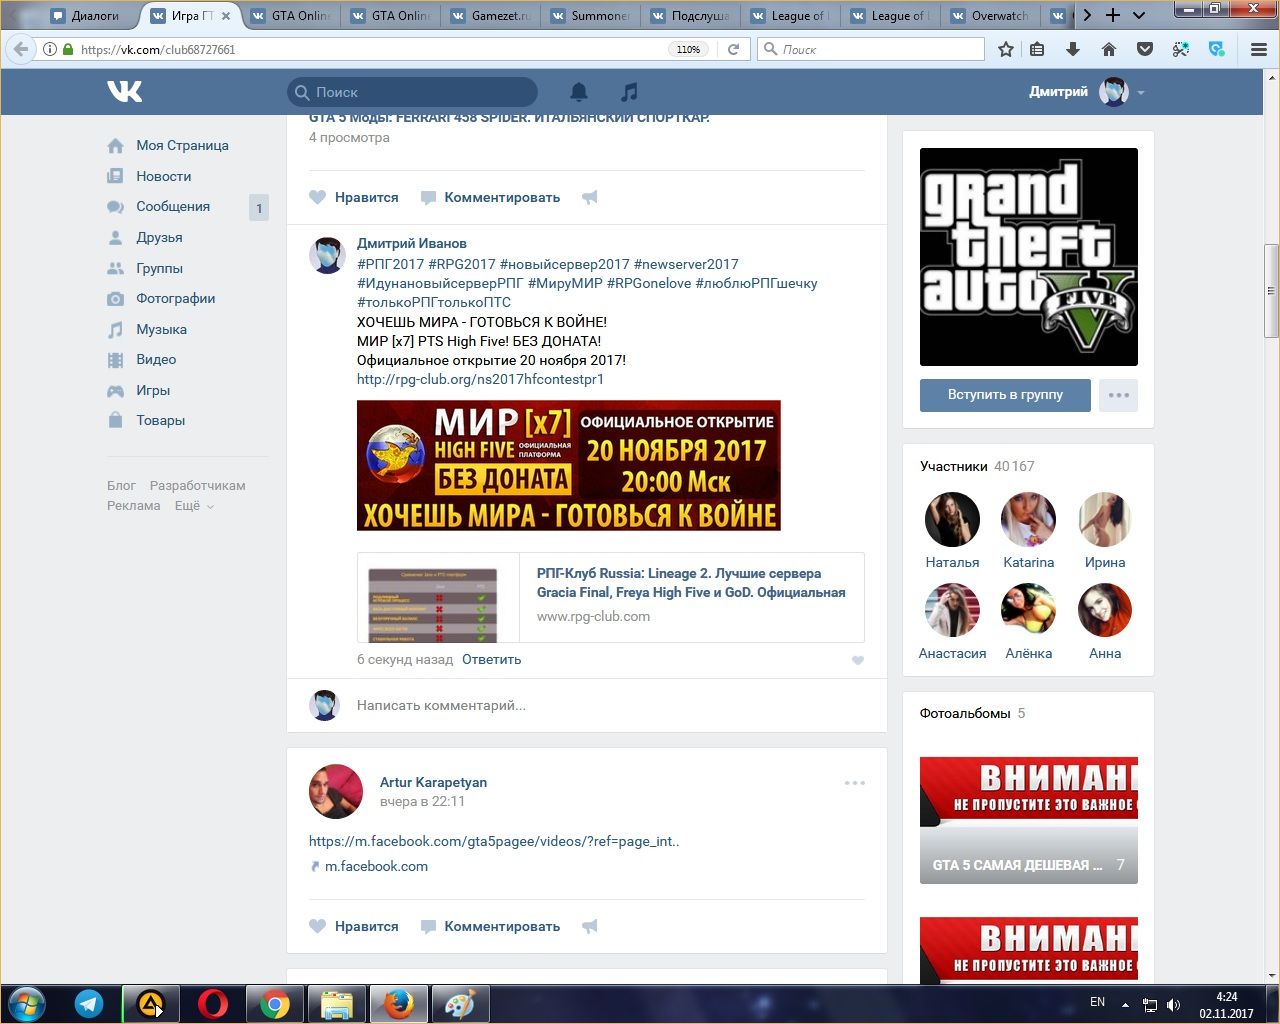Open Telegram from the taskbar
1280x1024 pixels.
pos(89,1004)
